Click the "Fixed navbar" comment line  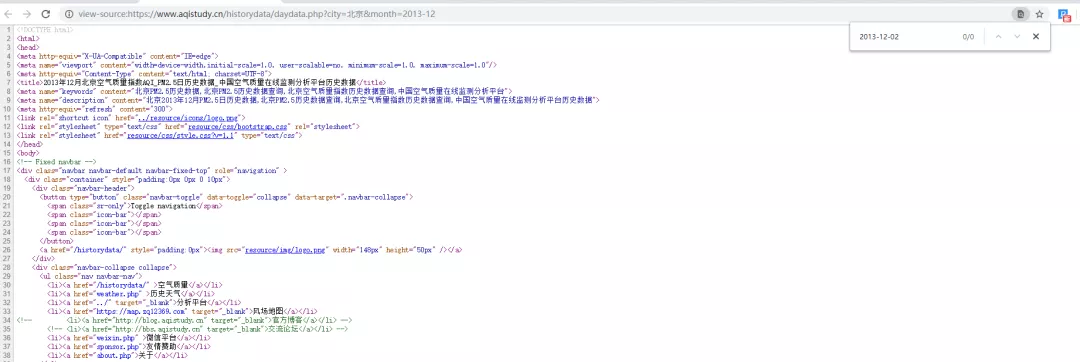(56, 162)
